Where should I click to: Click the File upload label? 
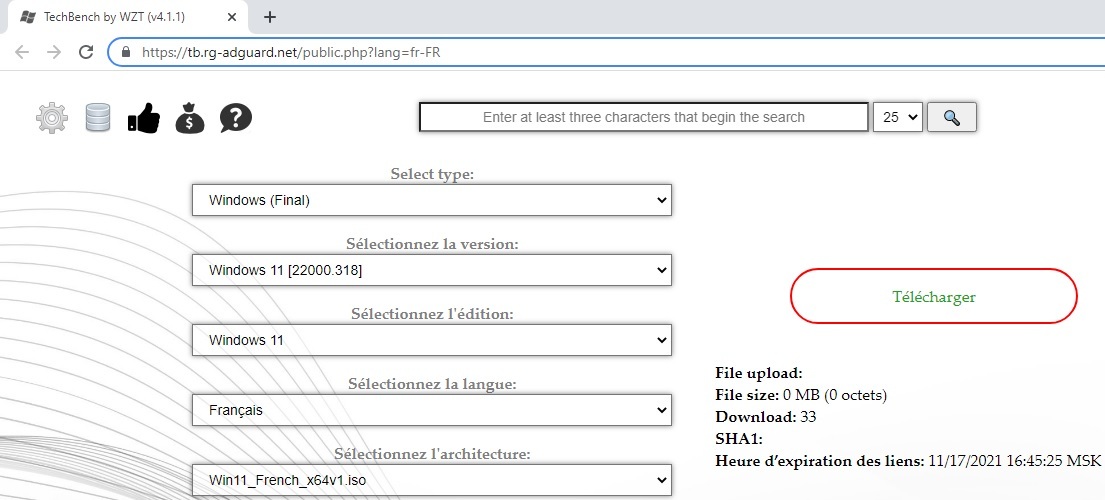point(759,373)
